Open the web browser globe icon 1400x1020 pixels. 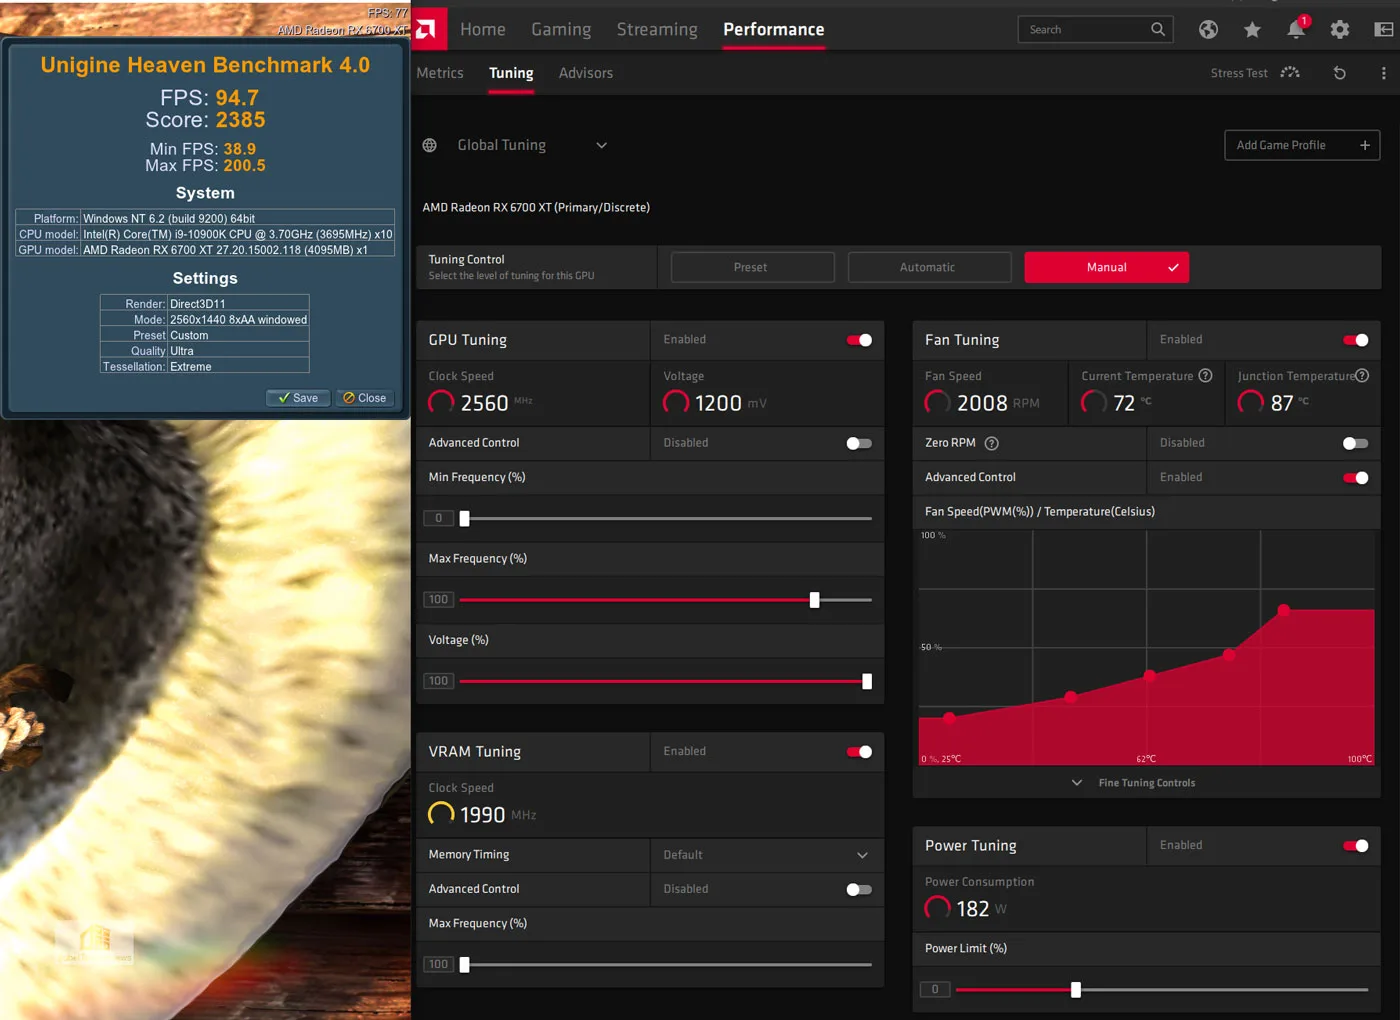pyautogui.click(x=1208, y=30)
